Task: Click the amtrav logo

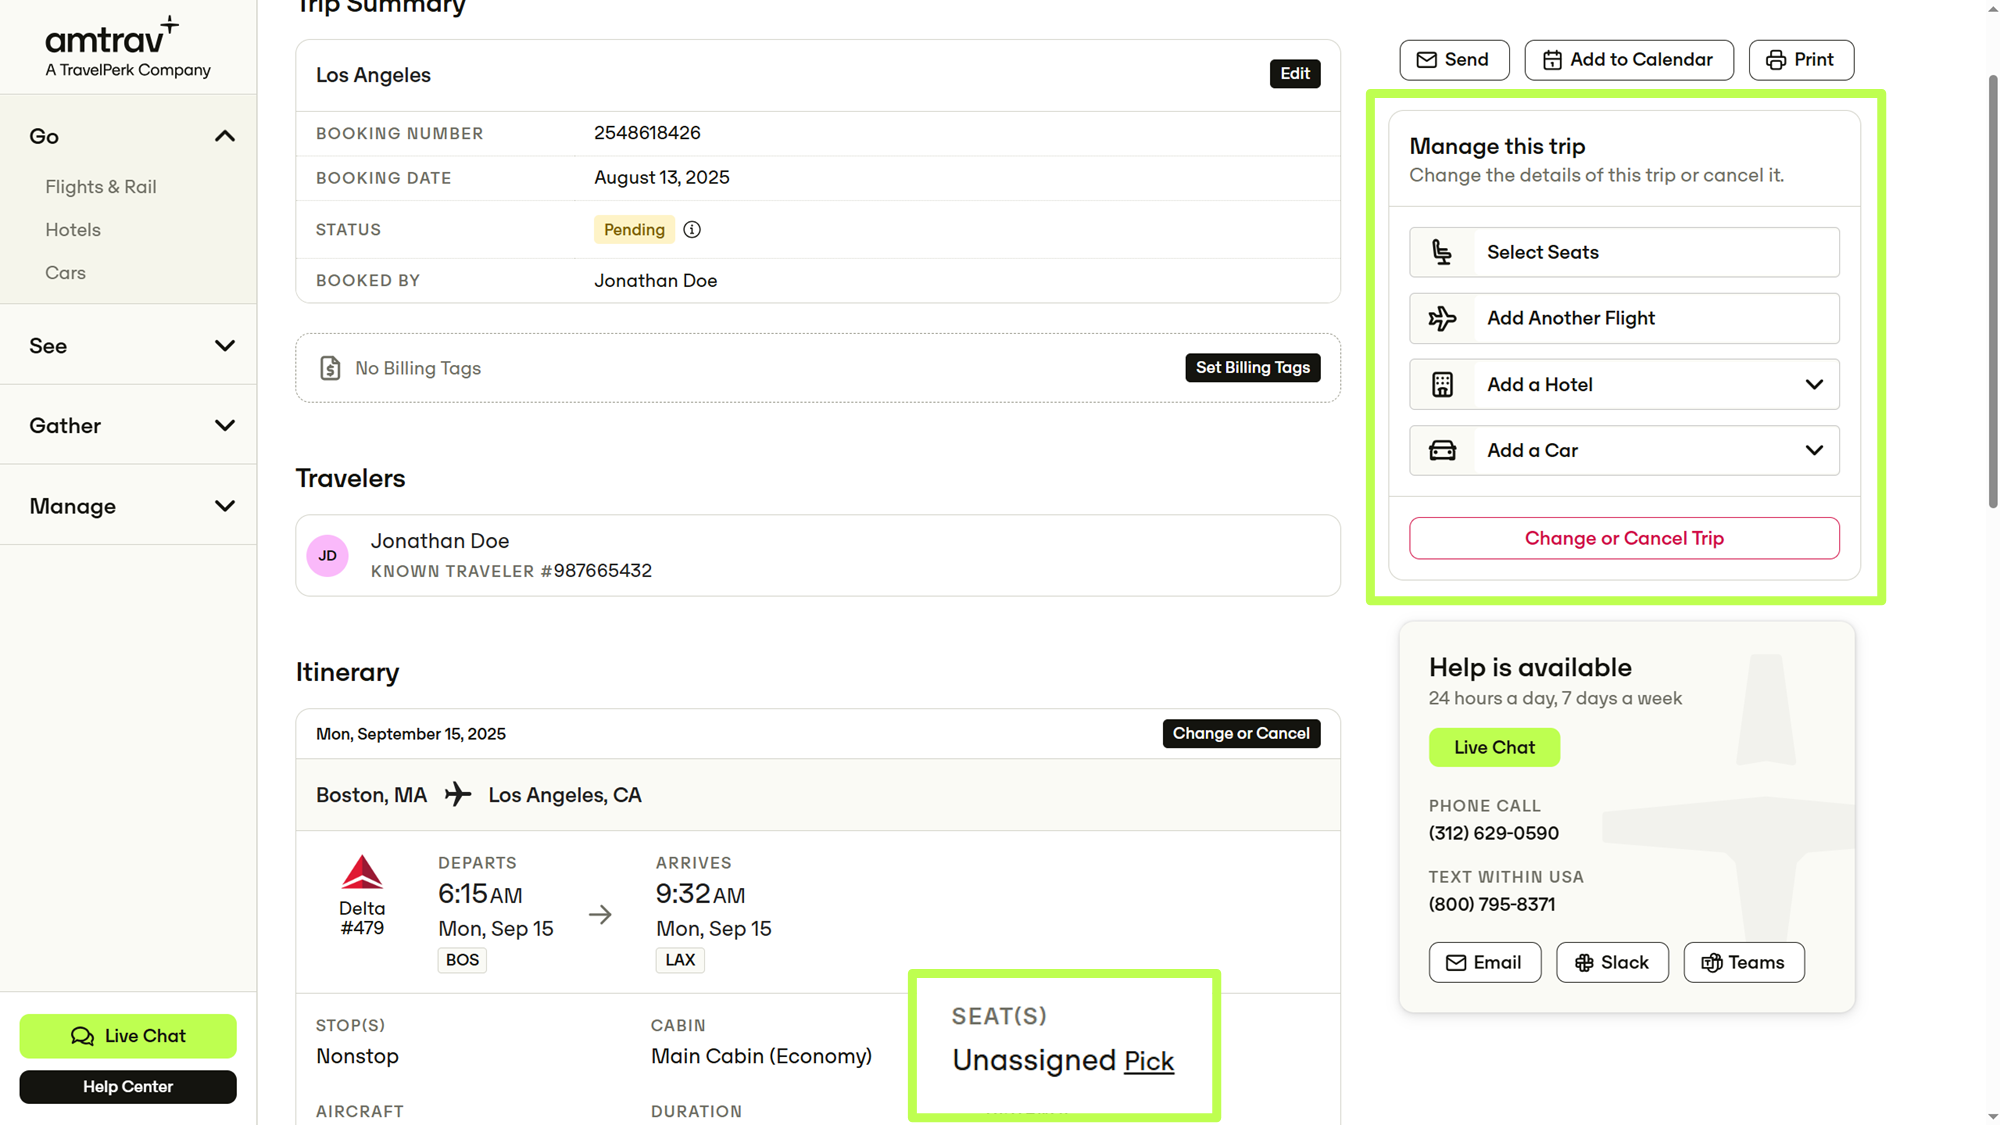Action: tap(127, 46)
